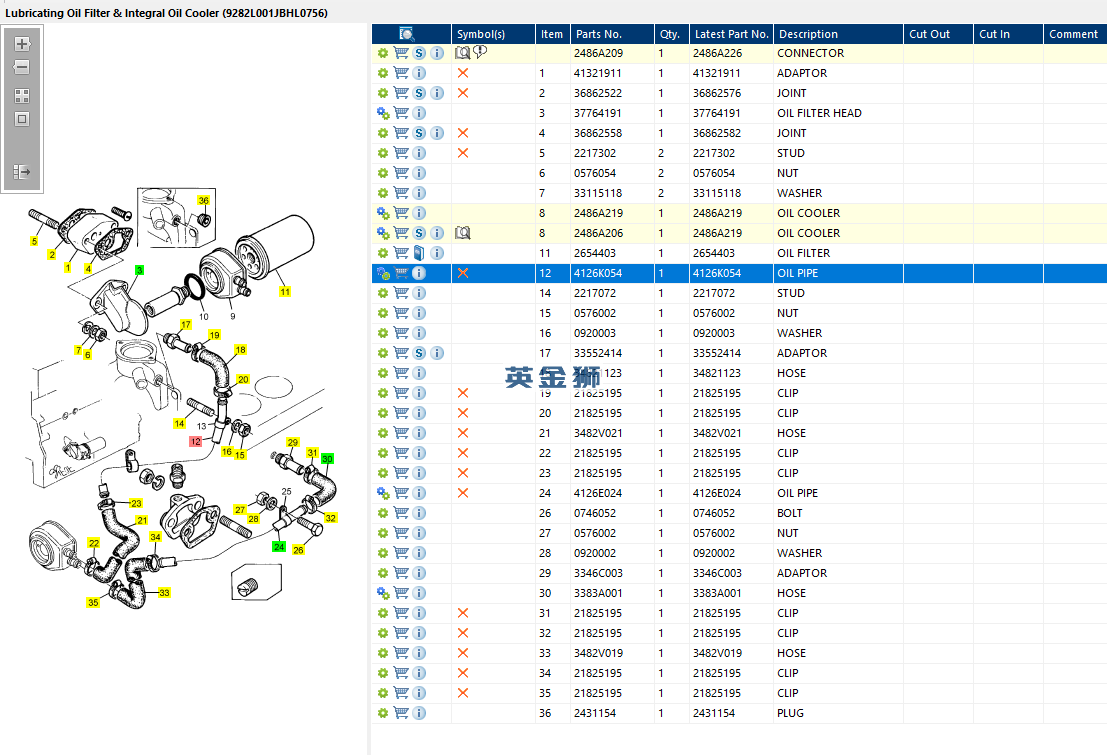Open supersession S icon for ADAPTOR 33552414
The height and width of the screenshot is (755, 1107).
[419, 353]
